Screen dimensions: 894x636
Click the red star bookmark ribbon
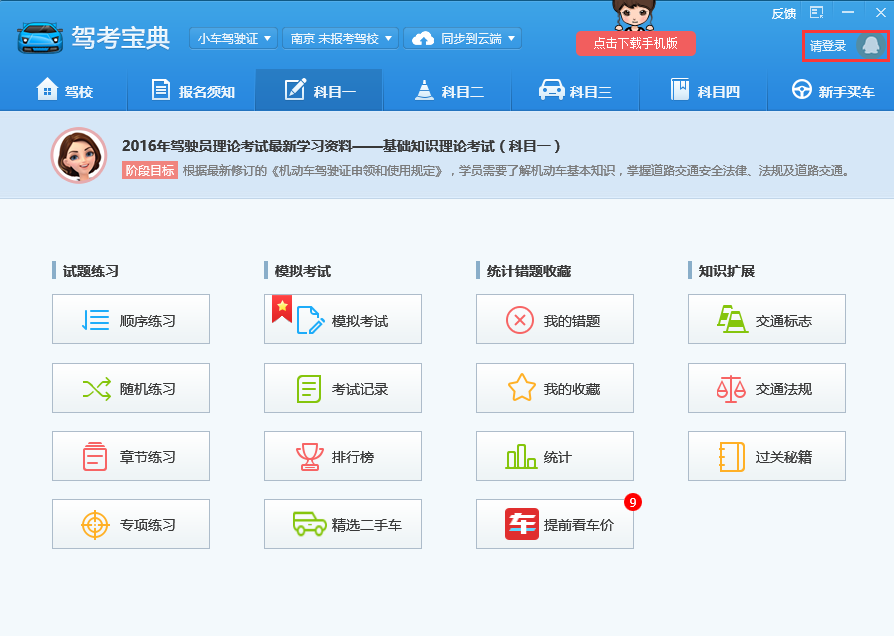point(282,309)
